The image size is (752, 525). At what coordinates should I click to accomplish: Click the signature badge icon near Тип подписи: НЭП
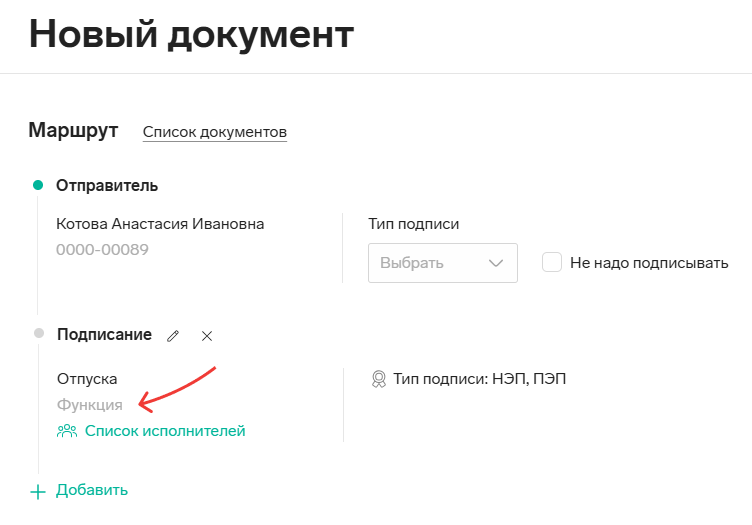click(379, 379)
